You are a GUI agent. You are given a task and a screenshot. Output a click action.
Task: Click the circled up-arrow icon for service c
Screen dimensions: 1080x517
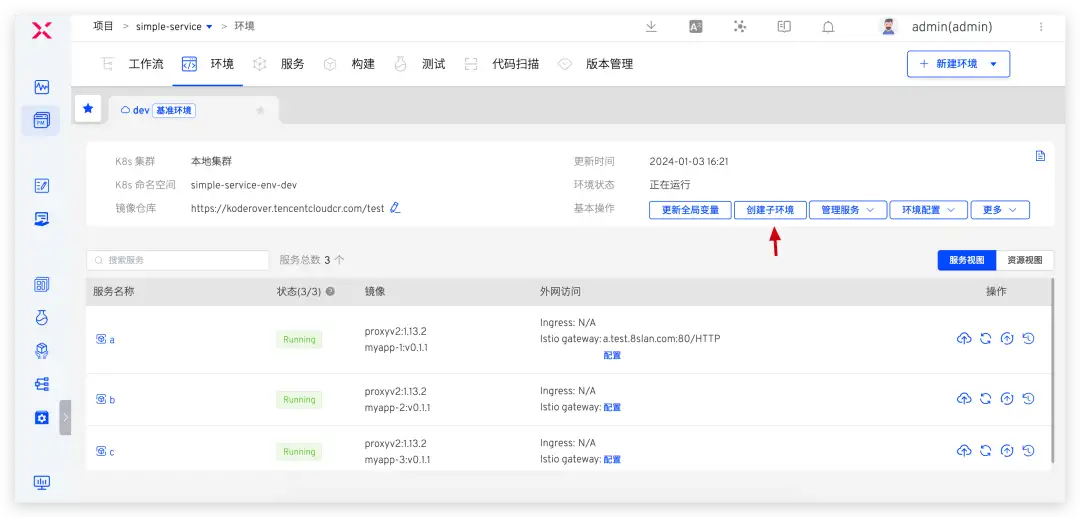click(x=1007, y=451)
